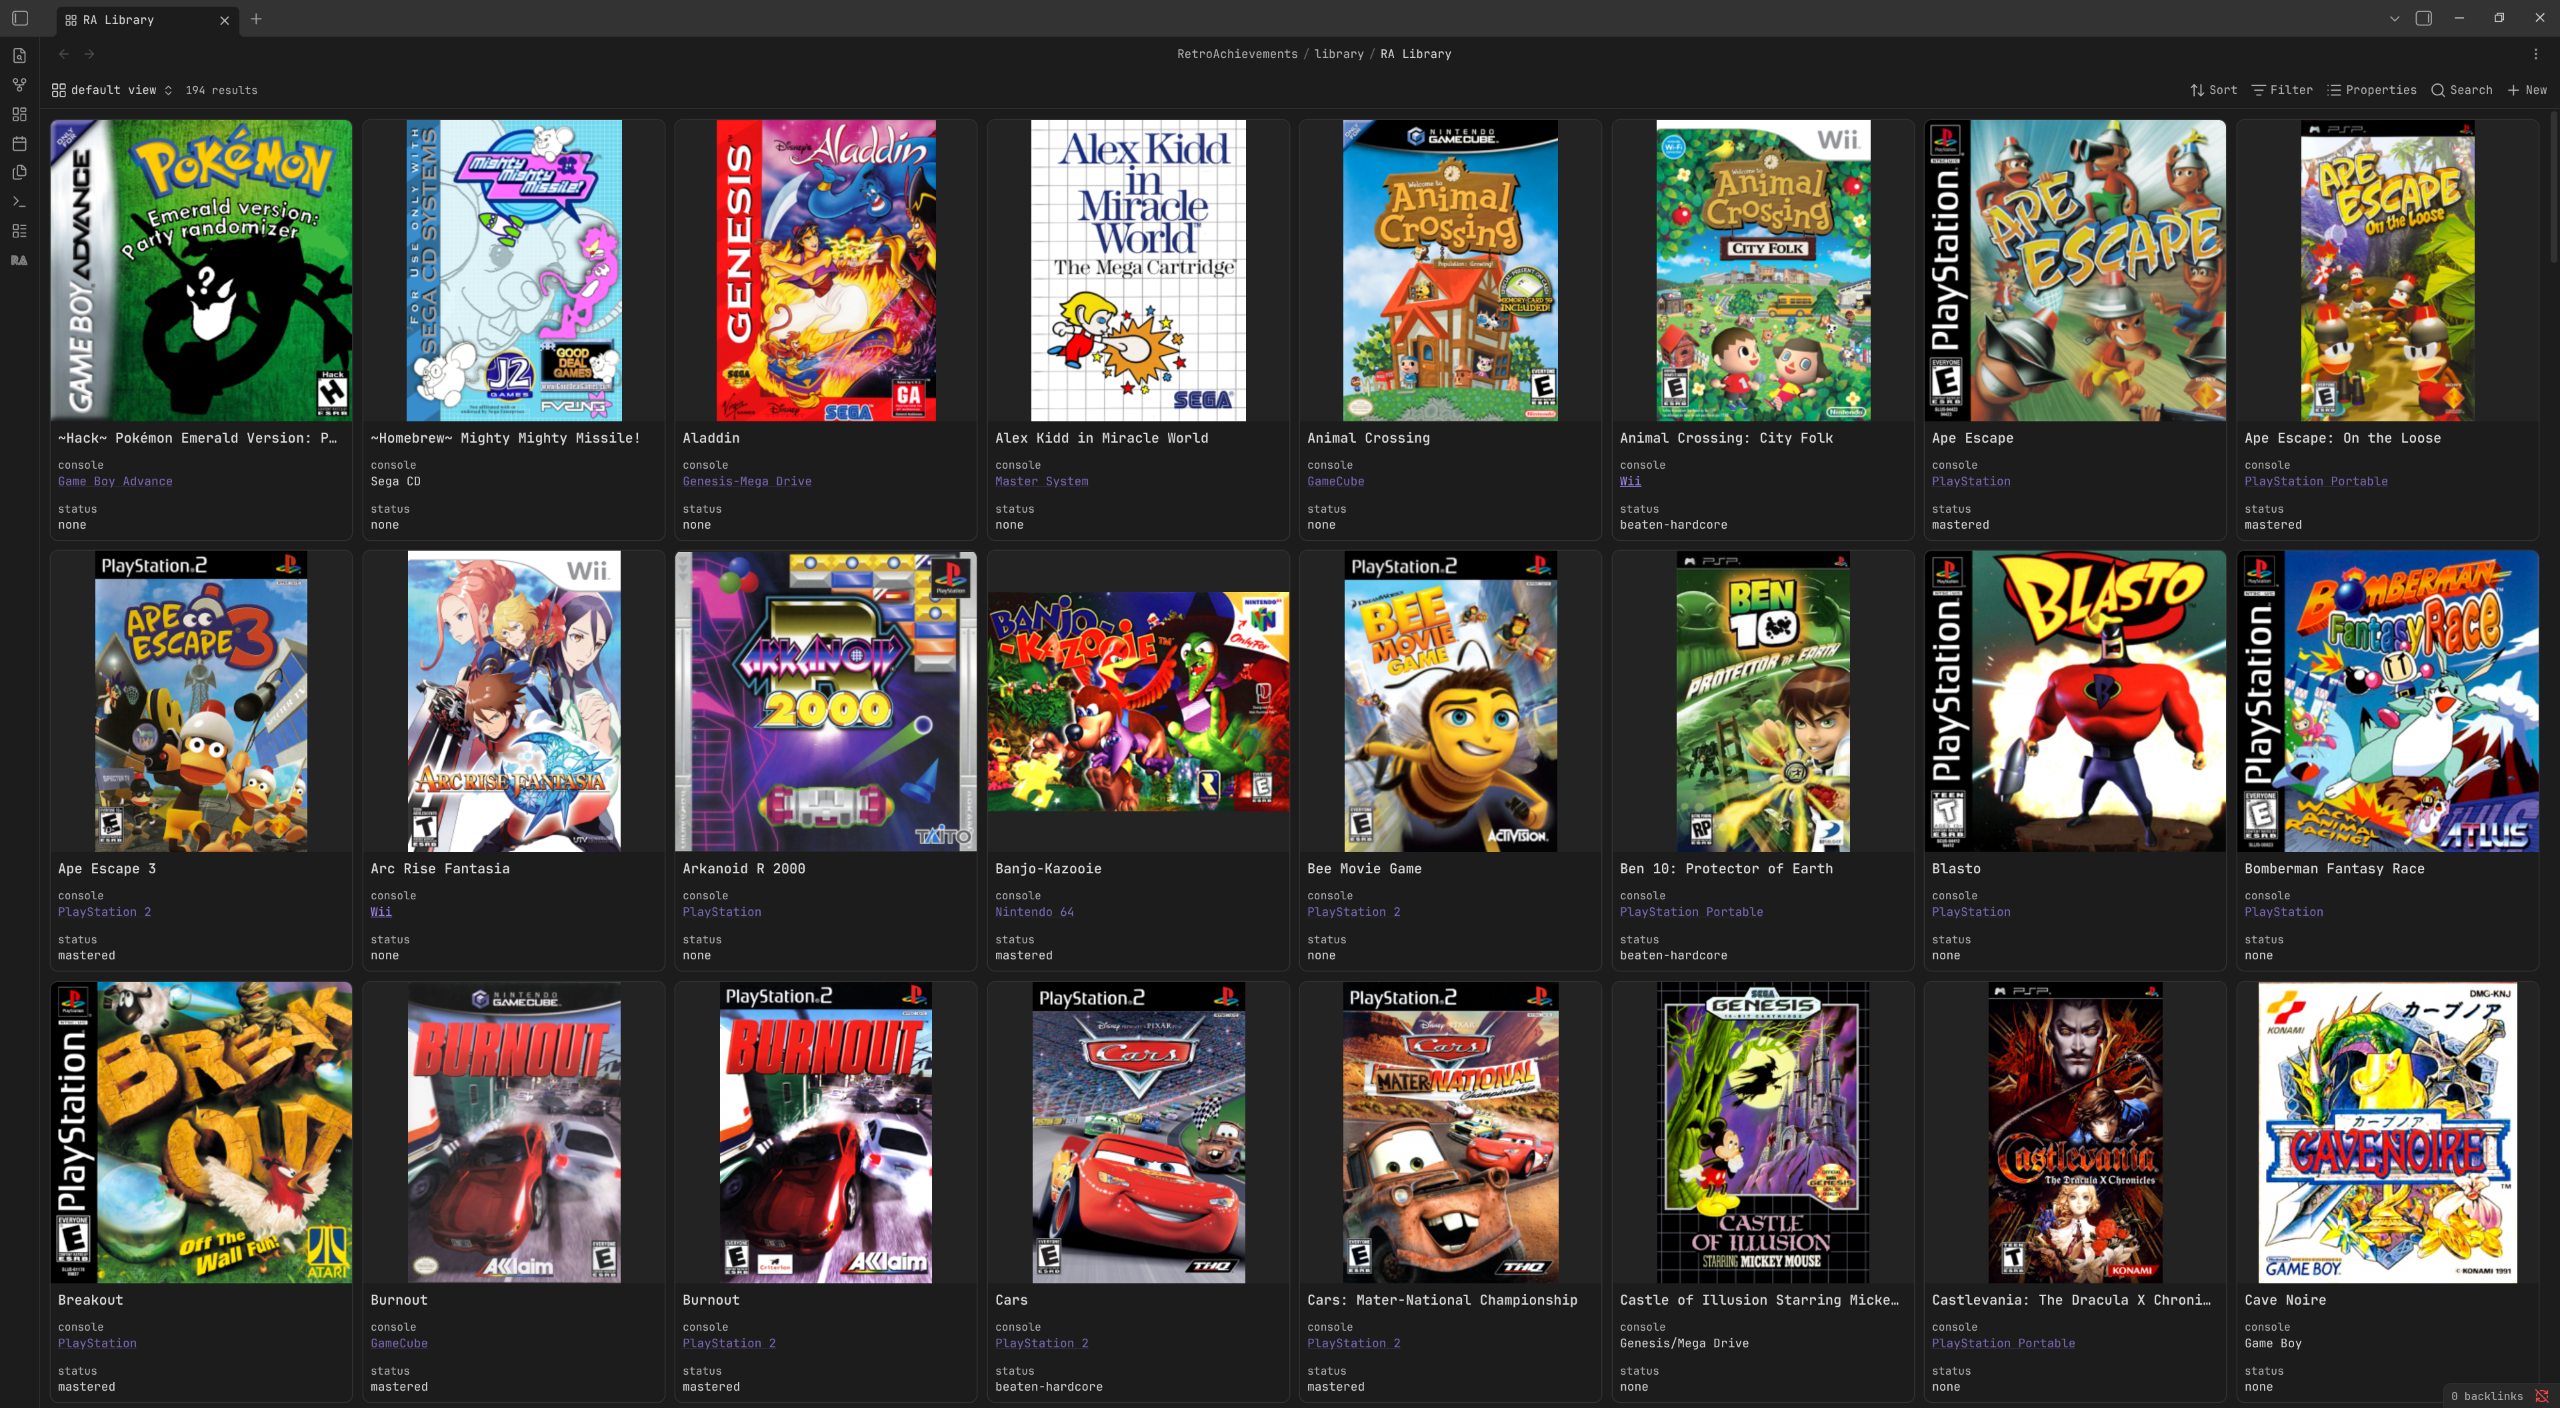Click the checklist ribbon icon

tap(19, 230)
